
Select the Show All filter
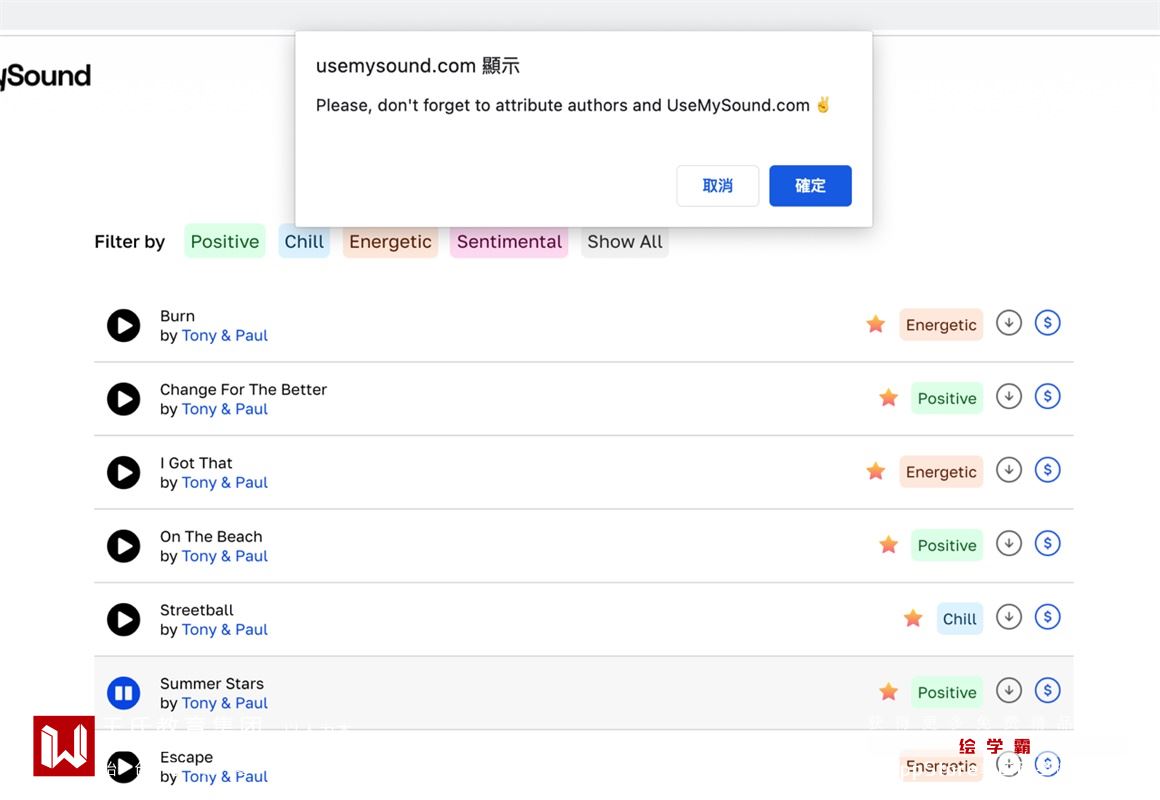(625, 241)
